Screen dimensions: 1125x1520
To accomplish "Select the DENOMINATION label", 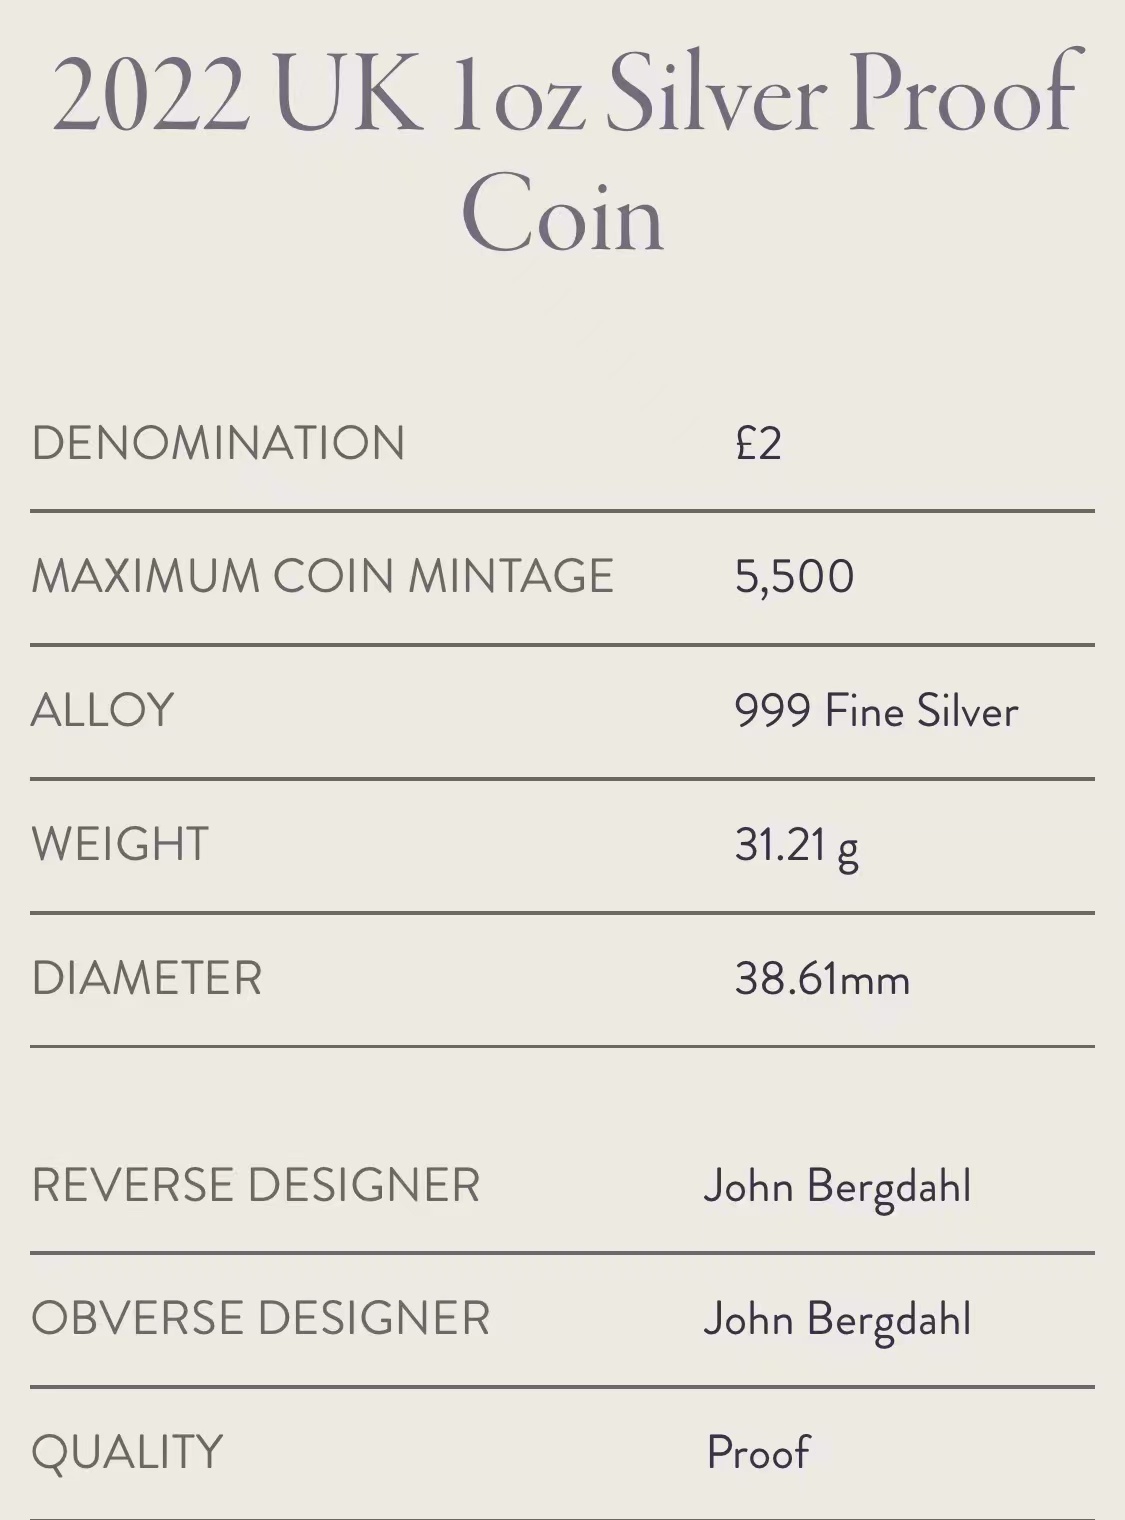I will [x=218, y=443].
